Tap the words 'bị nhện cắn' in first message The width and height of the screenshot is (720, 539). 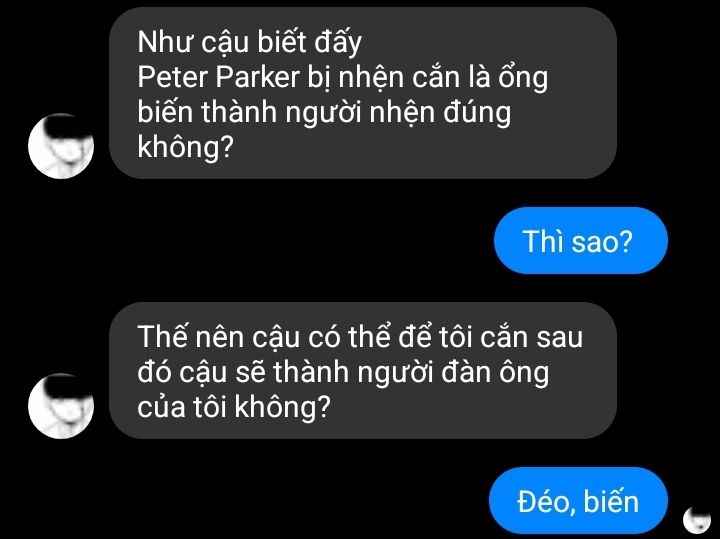click(x=383, y=78)
